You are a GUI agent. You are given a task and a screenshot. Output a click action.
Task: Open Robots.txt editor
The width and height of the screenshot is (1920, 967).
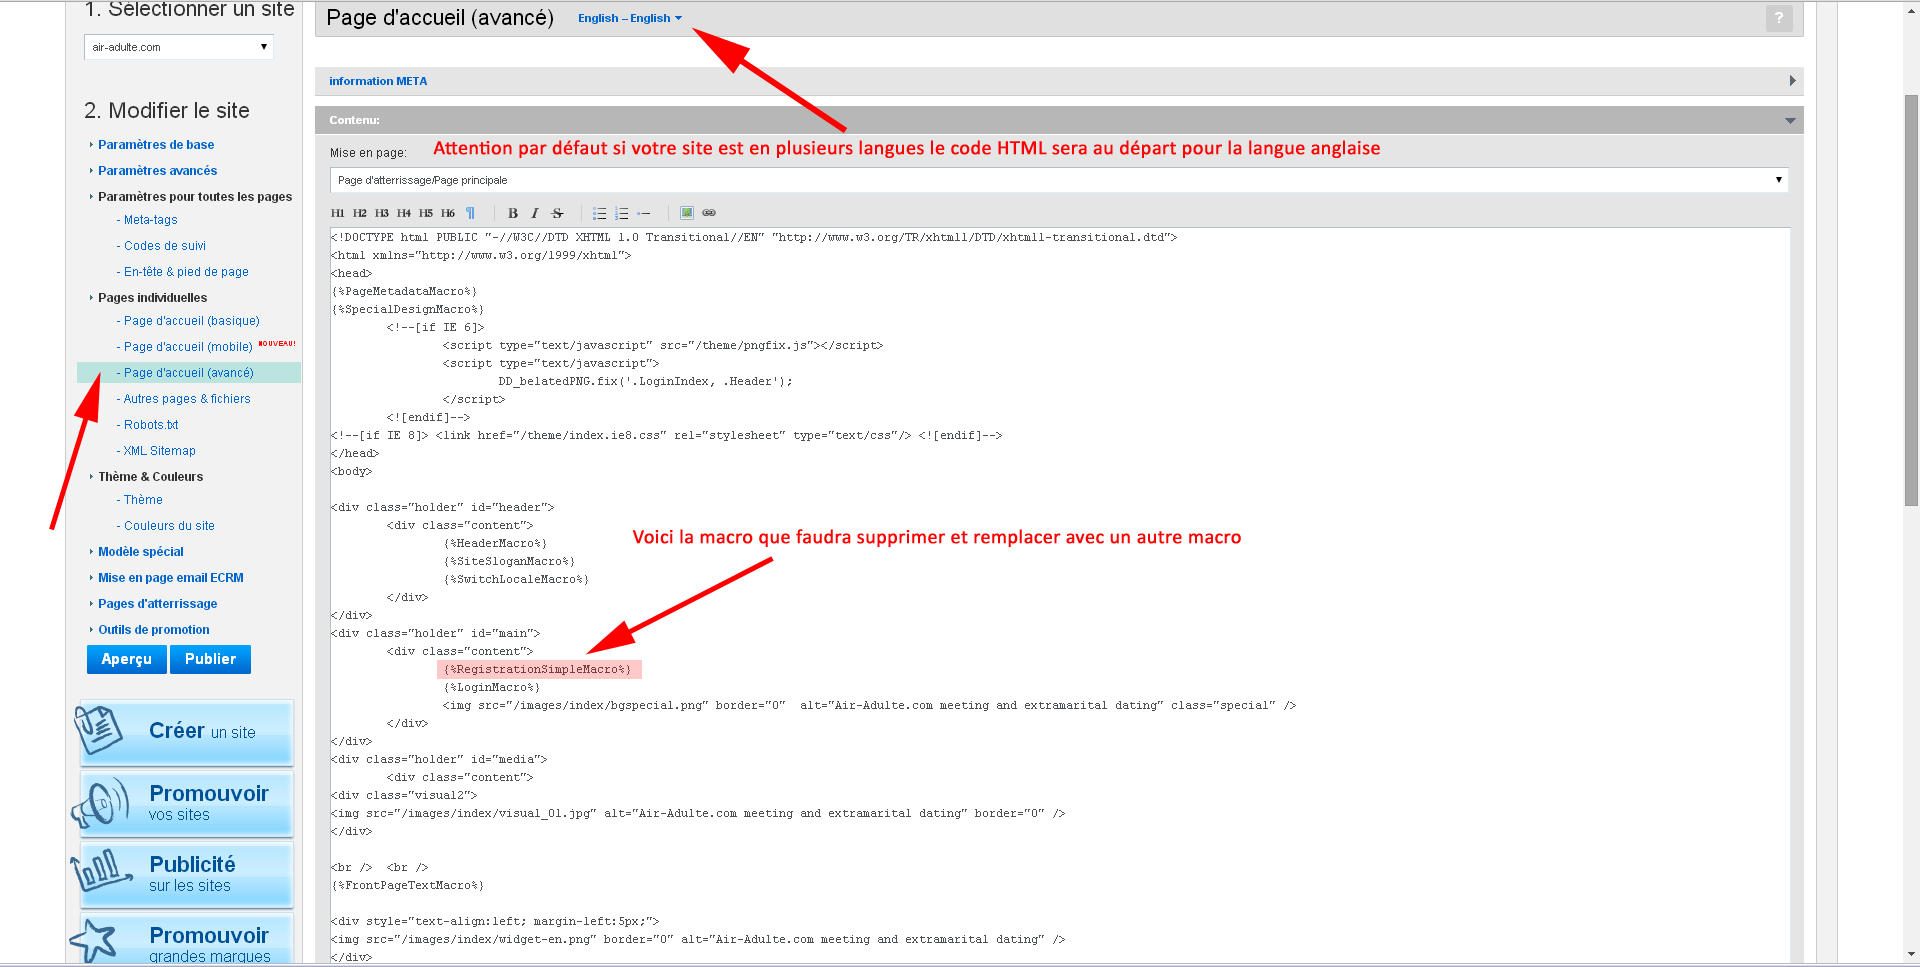click(x=151, y=425)
